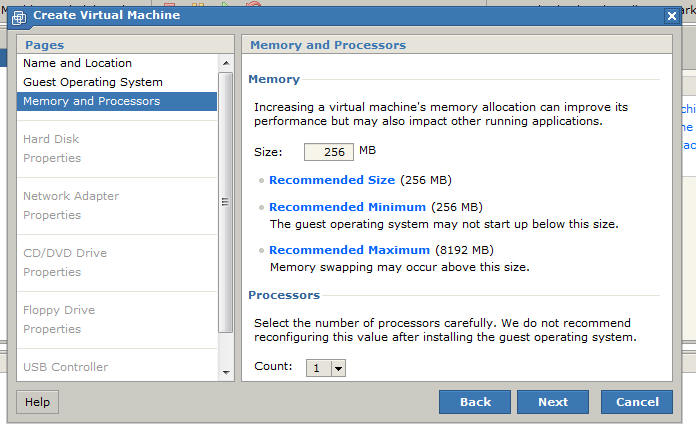
Task: Click the Pages list scroll-down arrow
Action: click(x=225, y=373)
